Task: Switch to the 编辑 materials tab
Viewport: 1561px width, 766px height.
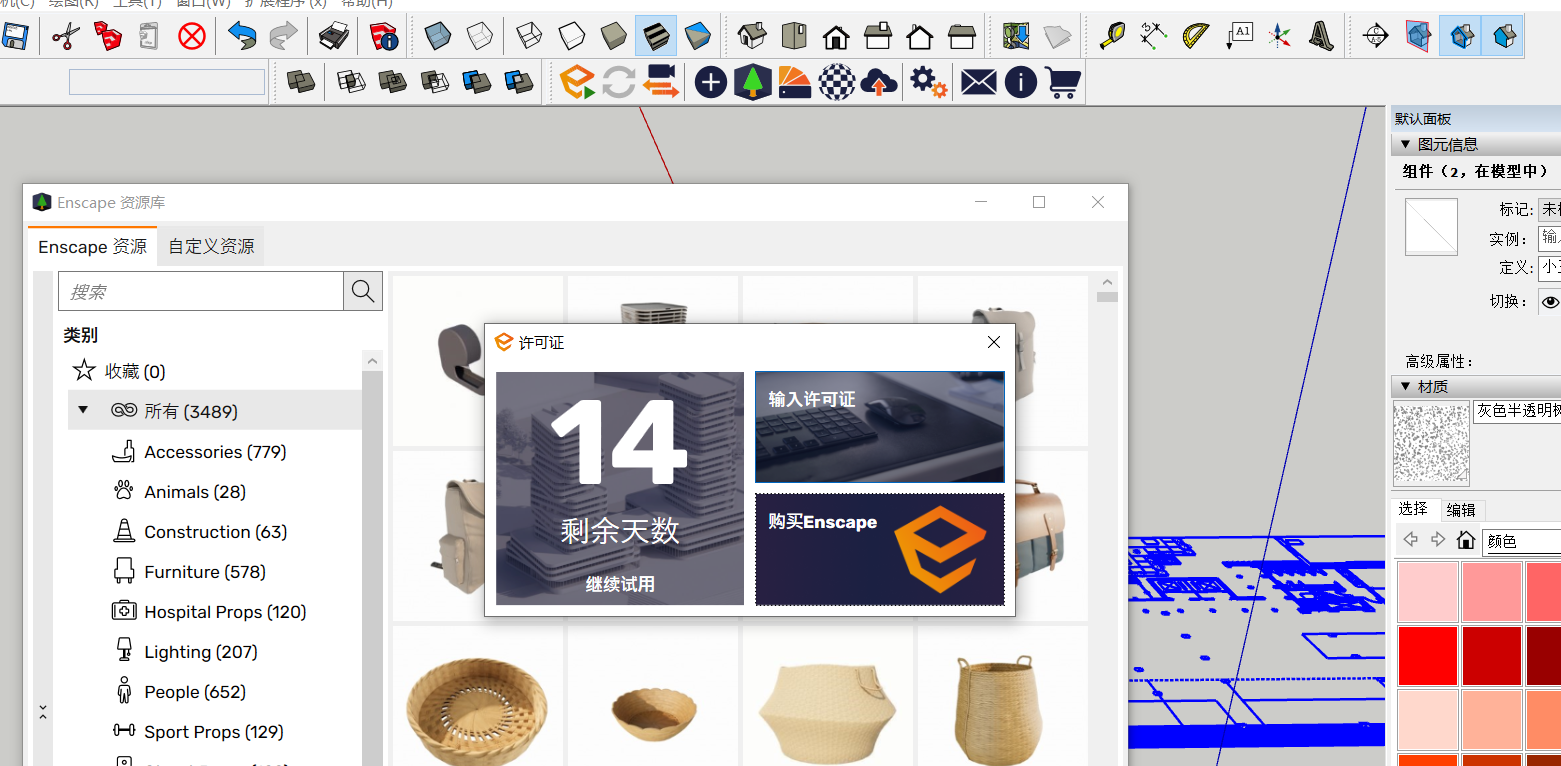Action: click(x=1461, y=509)
